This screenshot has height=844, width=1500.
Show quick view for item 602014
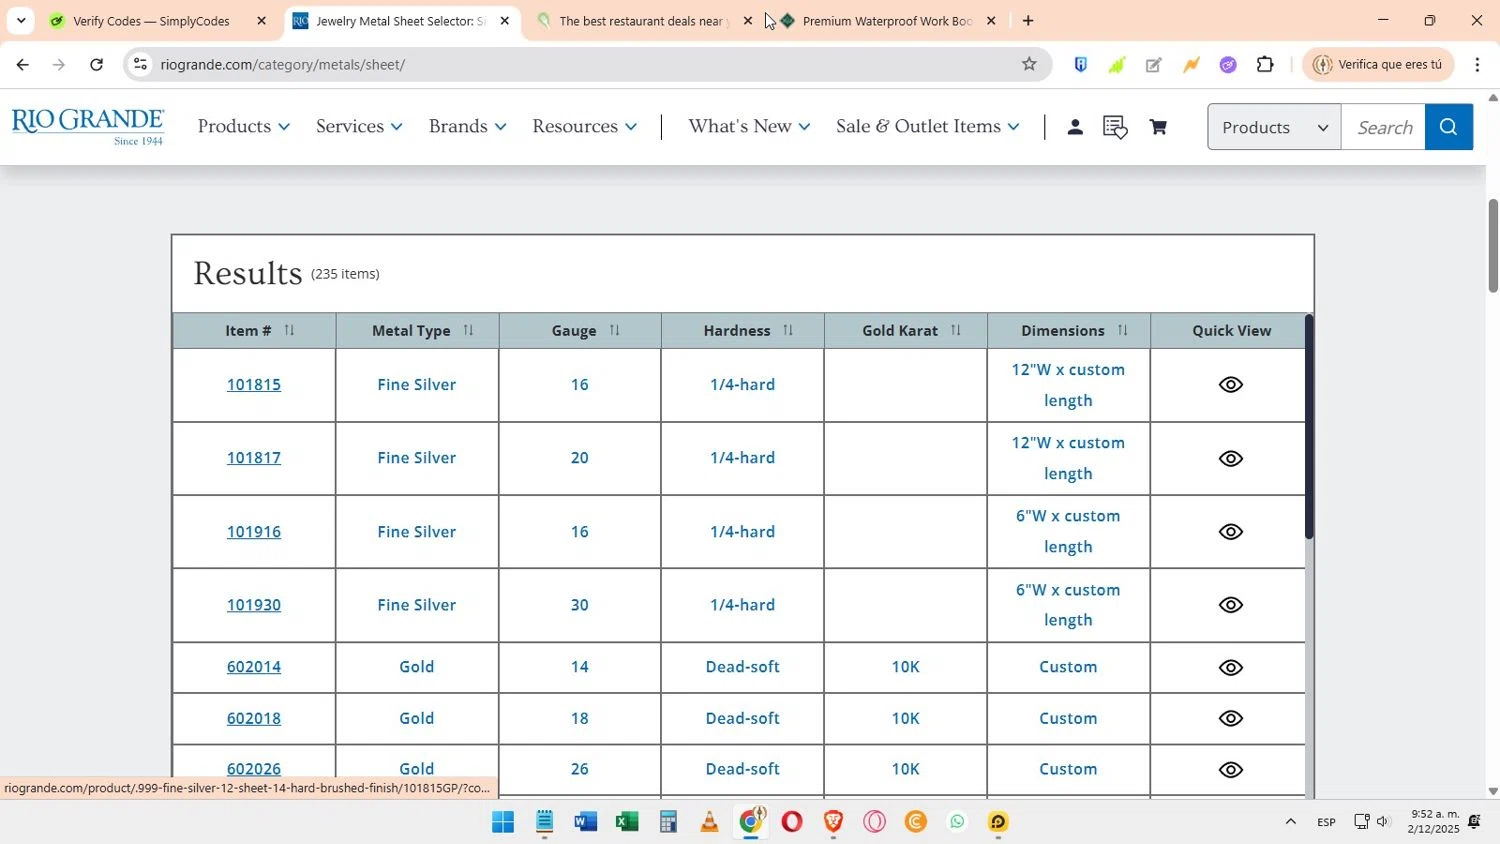coord(1230,668)
